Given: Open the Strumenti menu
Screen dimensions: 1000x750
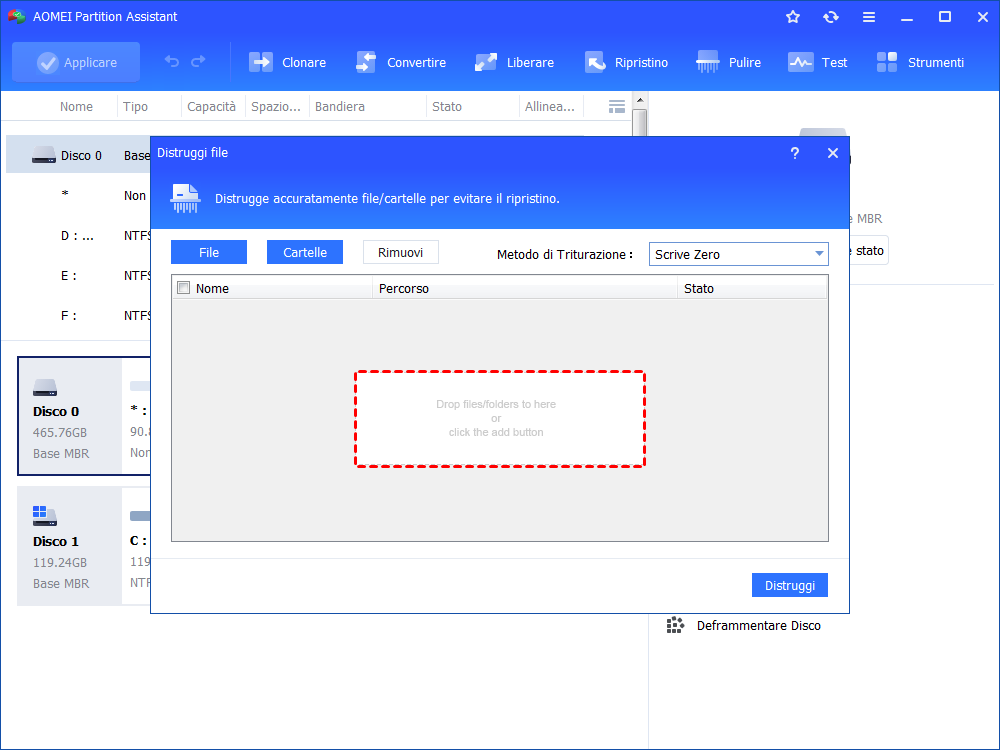Looking at the screenshot, I should [x=920, y=62].
